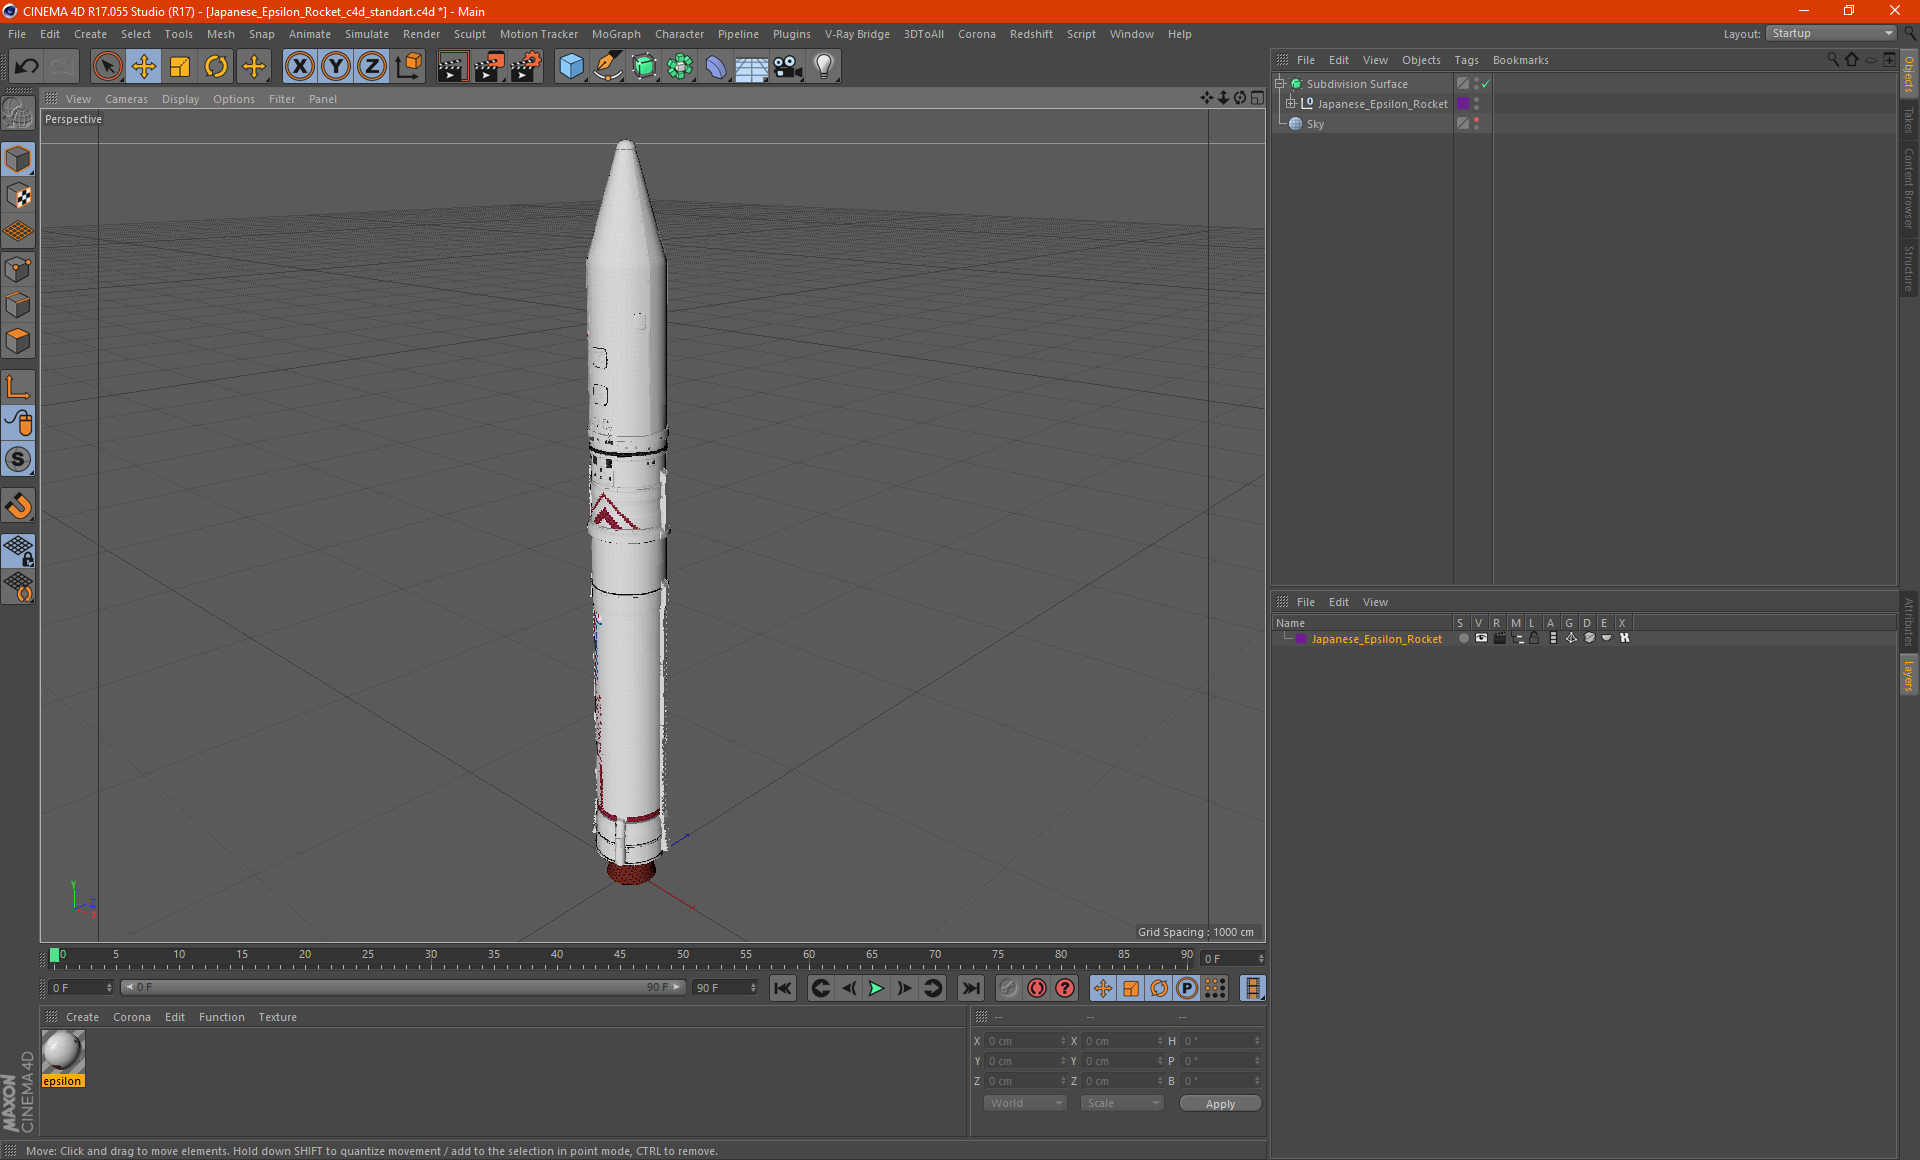
Task: Enable Axis mode in left toolbar
Action: 18,387
